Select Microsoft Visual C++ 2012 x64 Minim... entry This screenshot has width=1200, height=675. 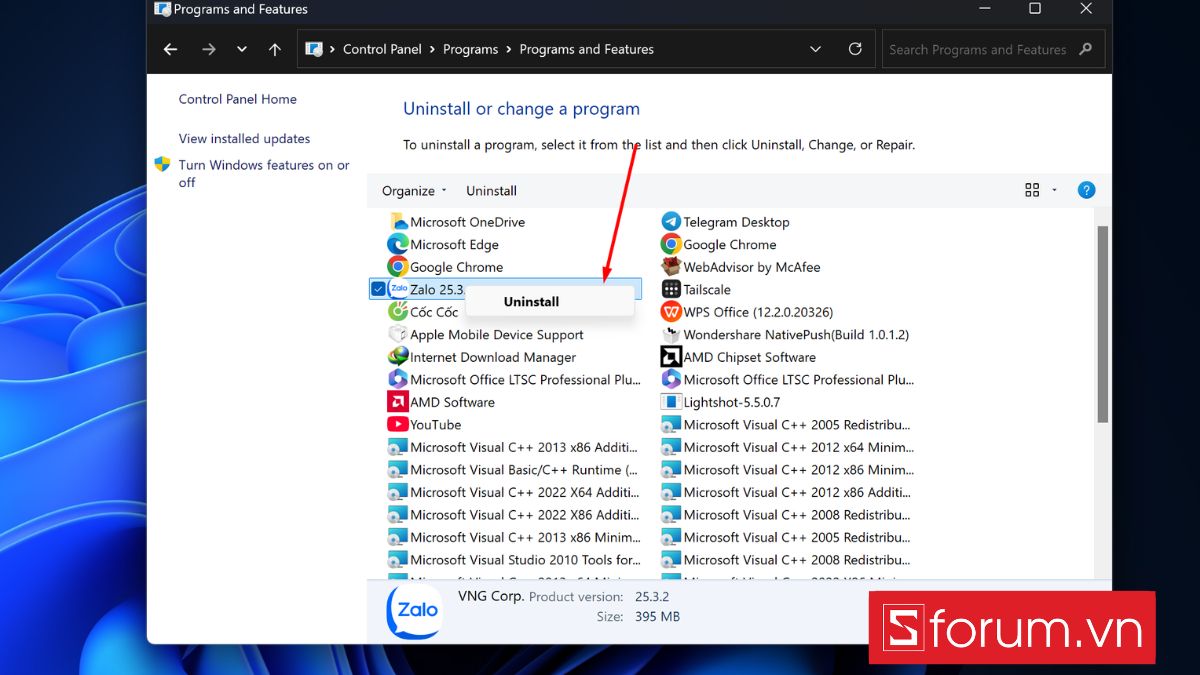point(788,447)
